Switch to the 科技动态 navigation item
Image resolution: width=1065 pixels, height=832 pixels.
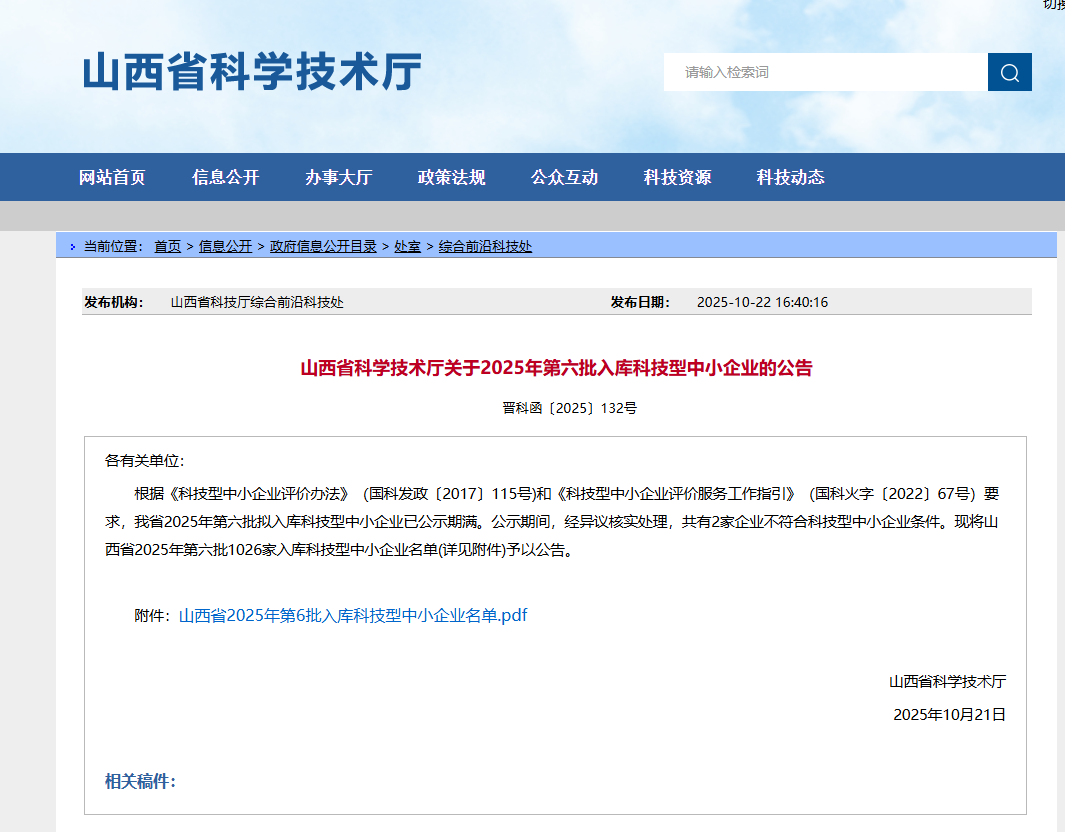click(790, 177)
